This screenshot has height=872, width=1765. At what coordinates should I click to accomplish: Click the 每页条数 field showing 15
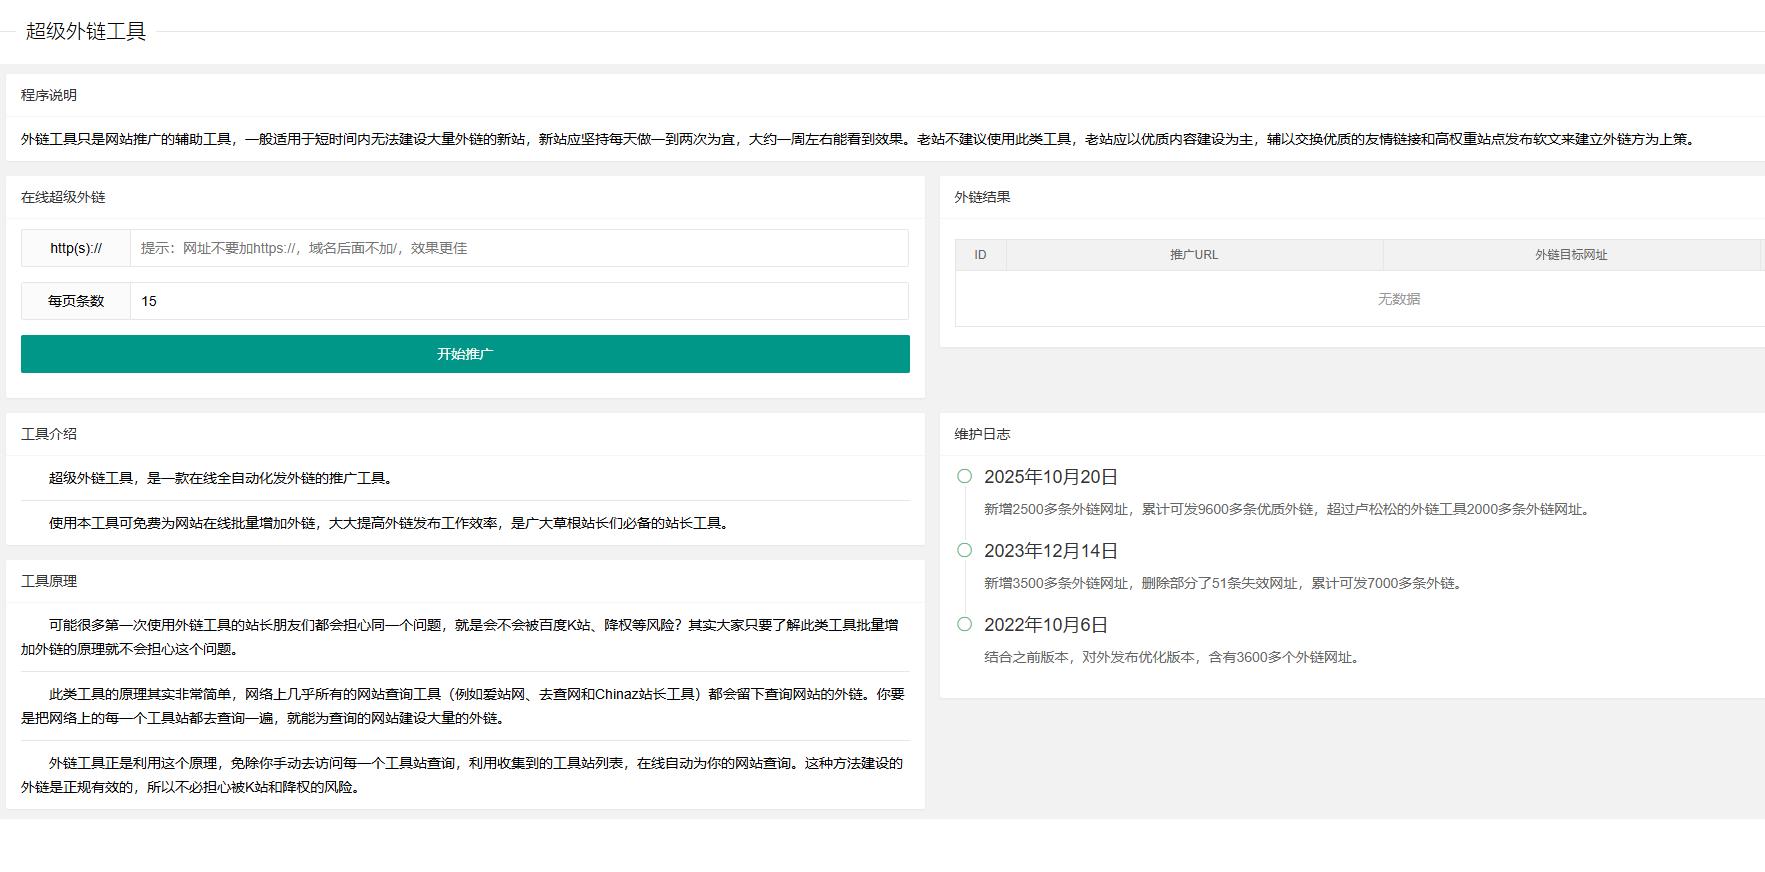pos(518,301)
